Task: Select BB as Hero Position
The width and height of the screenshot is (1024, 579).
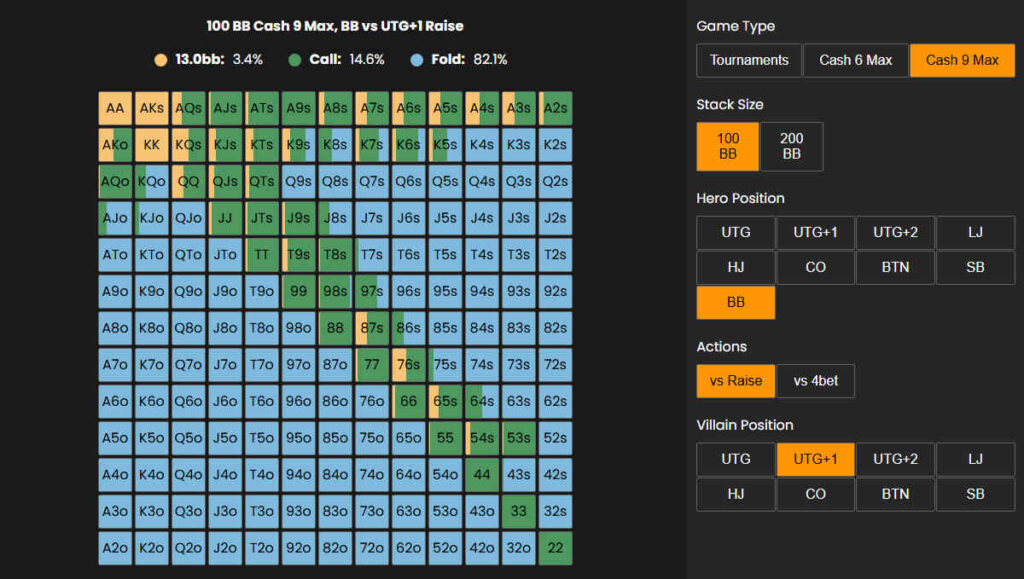Action: click(736, 302)
